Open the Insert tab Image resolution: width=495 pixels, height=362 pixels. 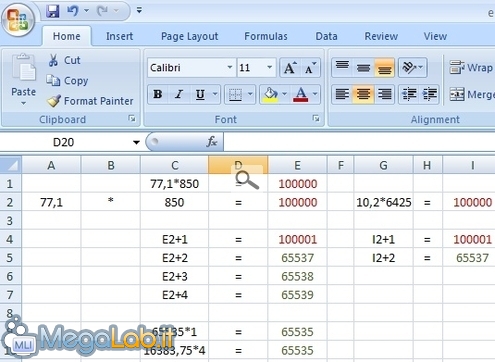coord(119,36)
